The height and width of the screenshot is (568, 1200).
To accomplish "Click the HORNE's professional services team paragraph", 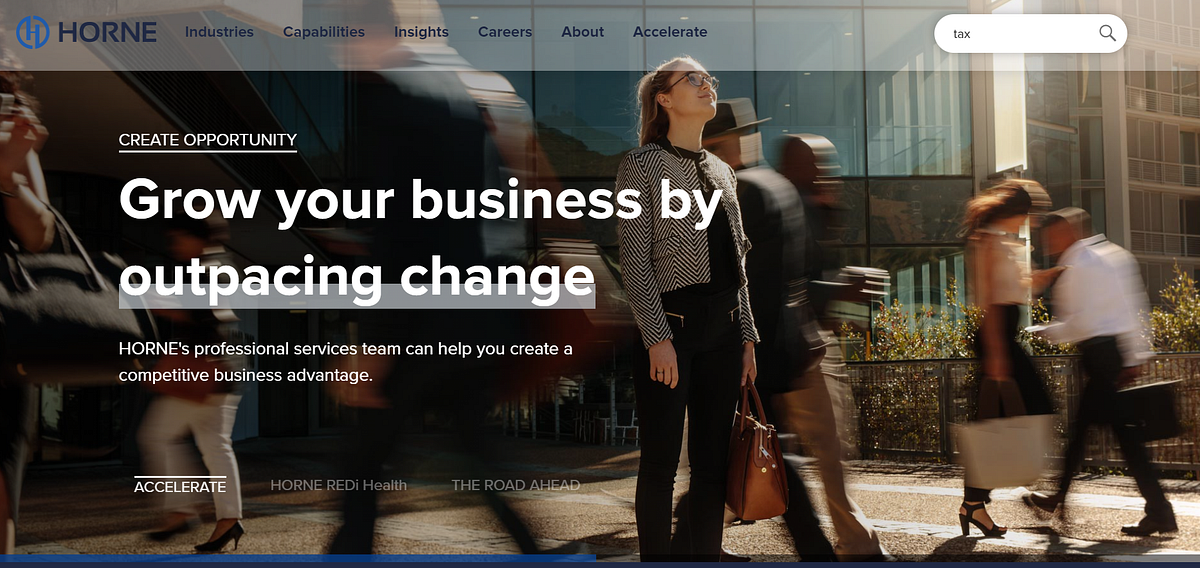I will 346,362.
